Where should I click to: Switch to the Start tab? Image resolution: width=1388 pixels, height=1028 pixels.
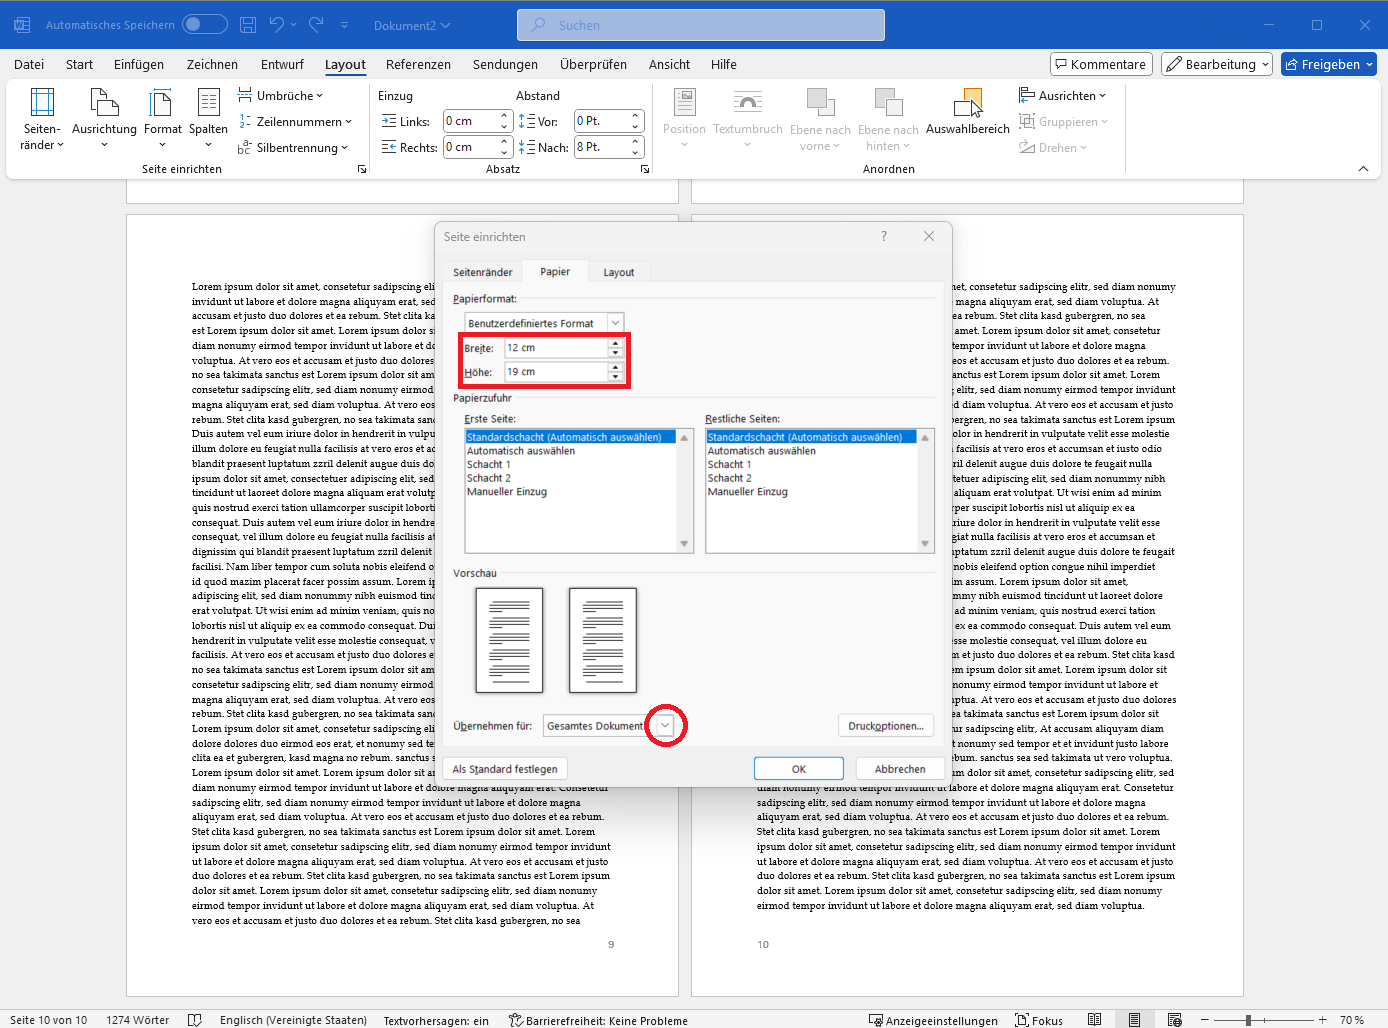click(79, 64)
